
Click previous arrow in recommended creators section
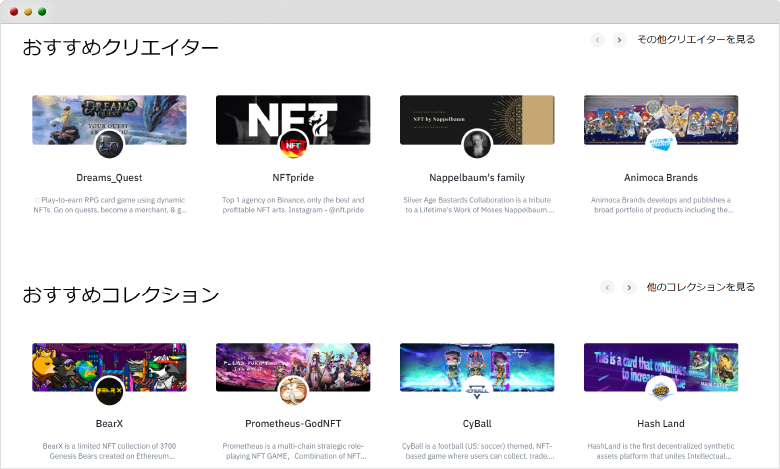click(597, 40)
